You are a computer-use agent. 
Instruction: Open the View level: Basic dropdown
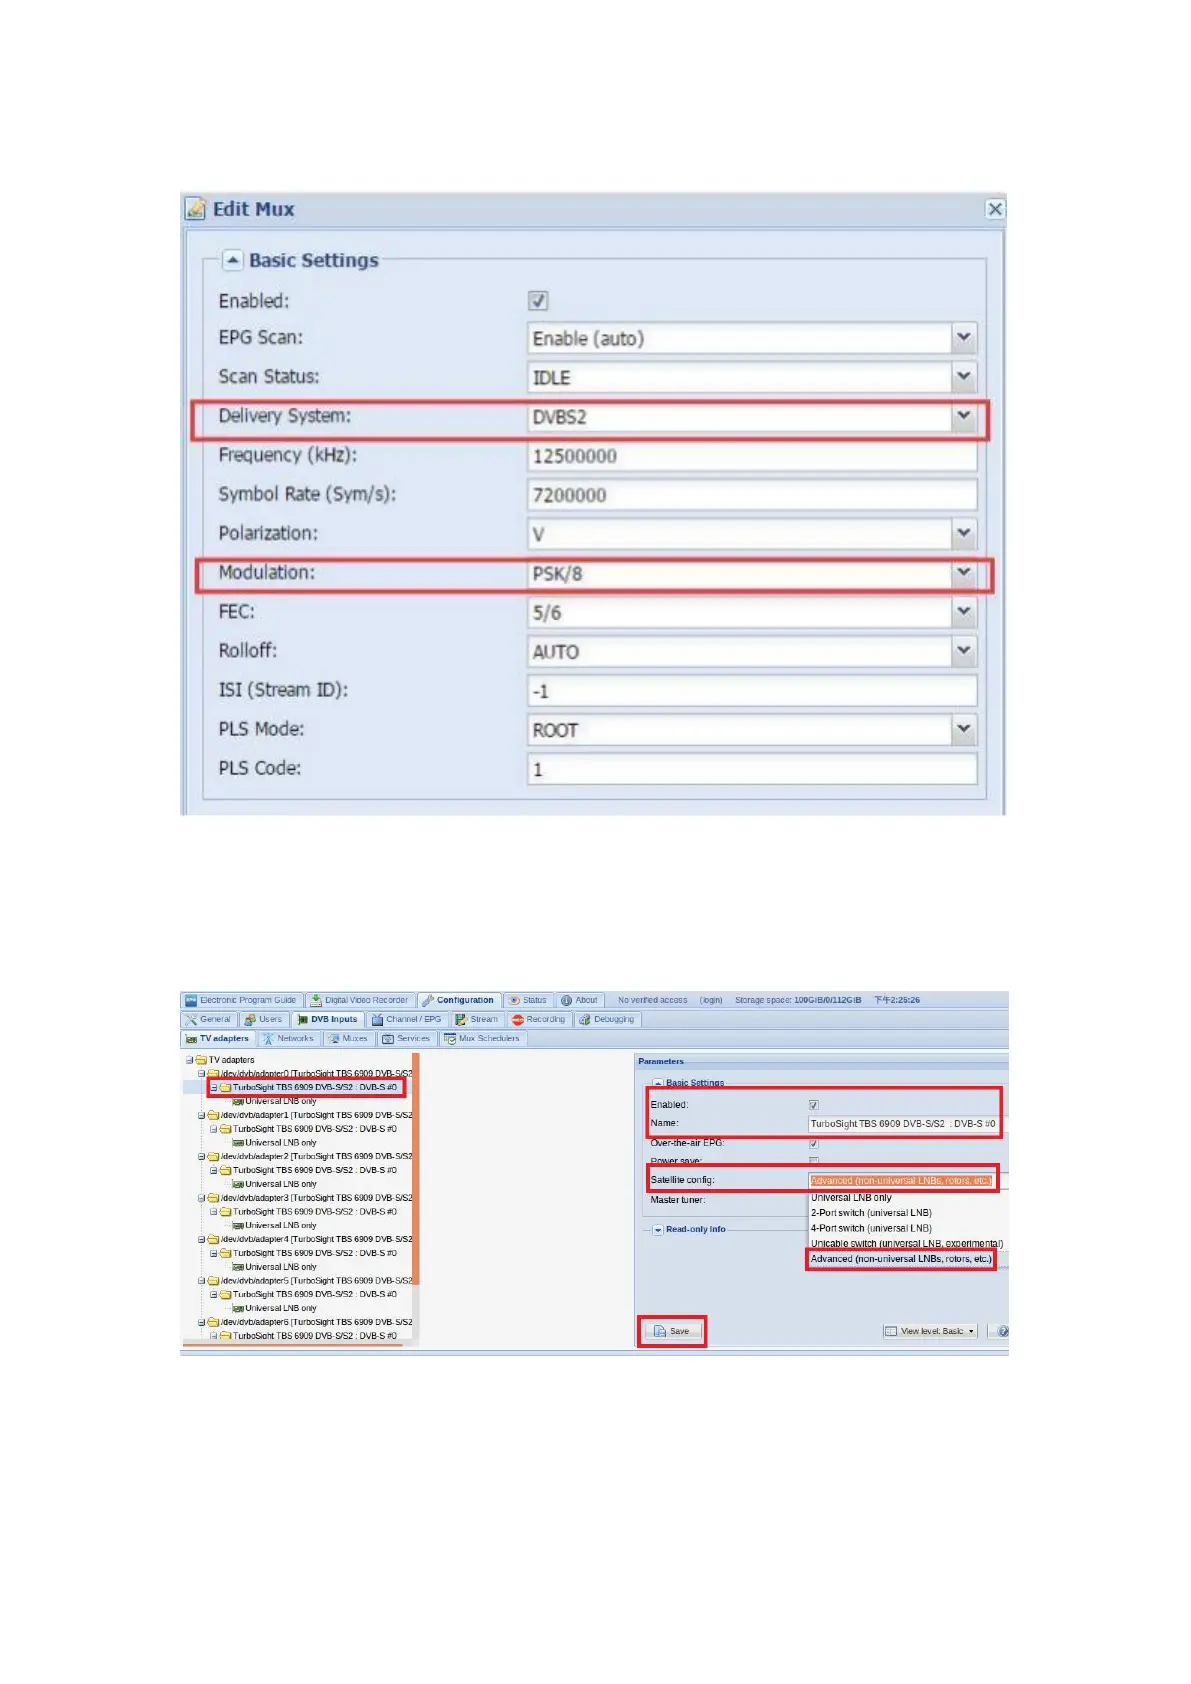[930, 1331]
